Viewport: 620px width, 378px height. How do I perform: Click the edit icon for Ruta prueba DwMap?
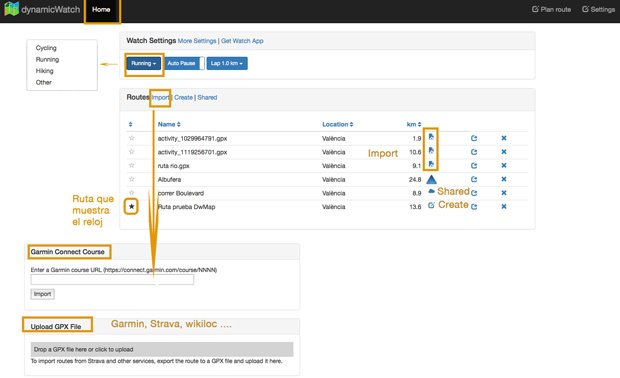point(431,205)
